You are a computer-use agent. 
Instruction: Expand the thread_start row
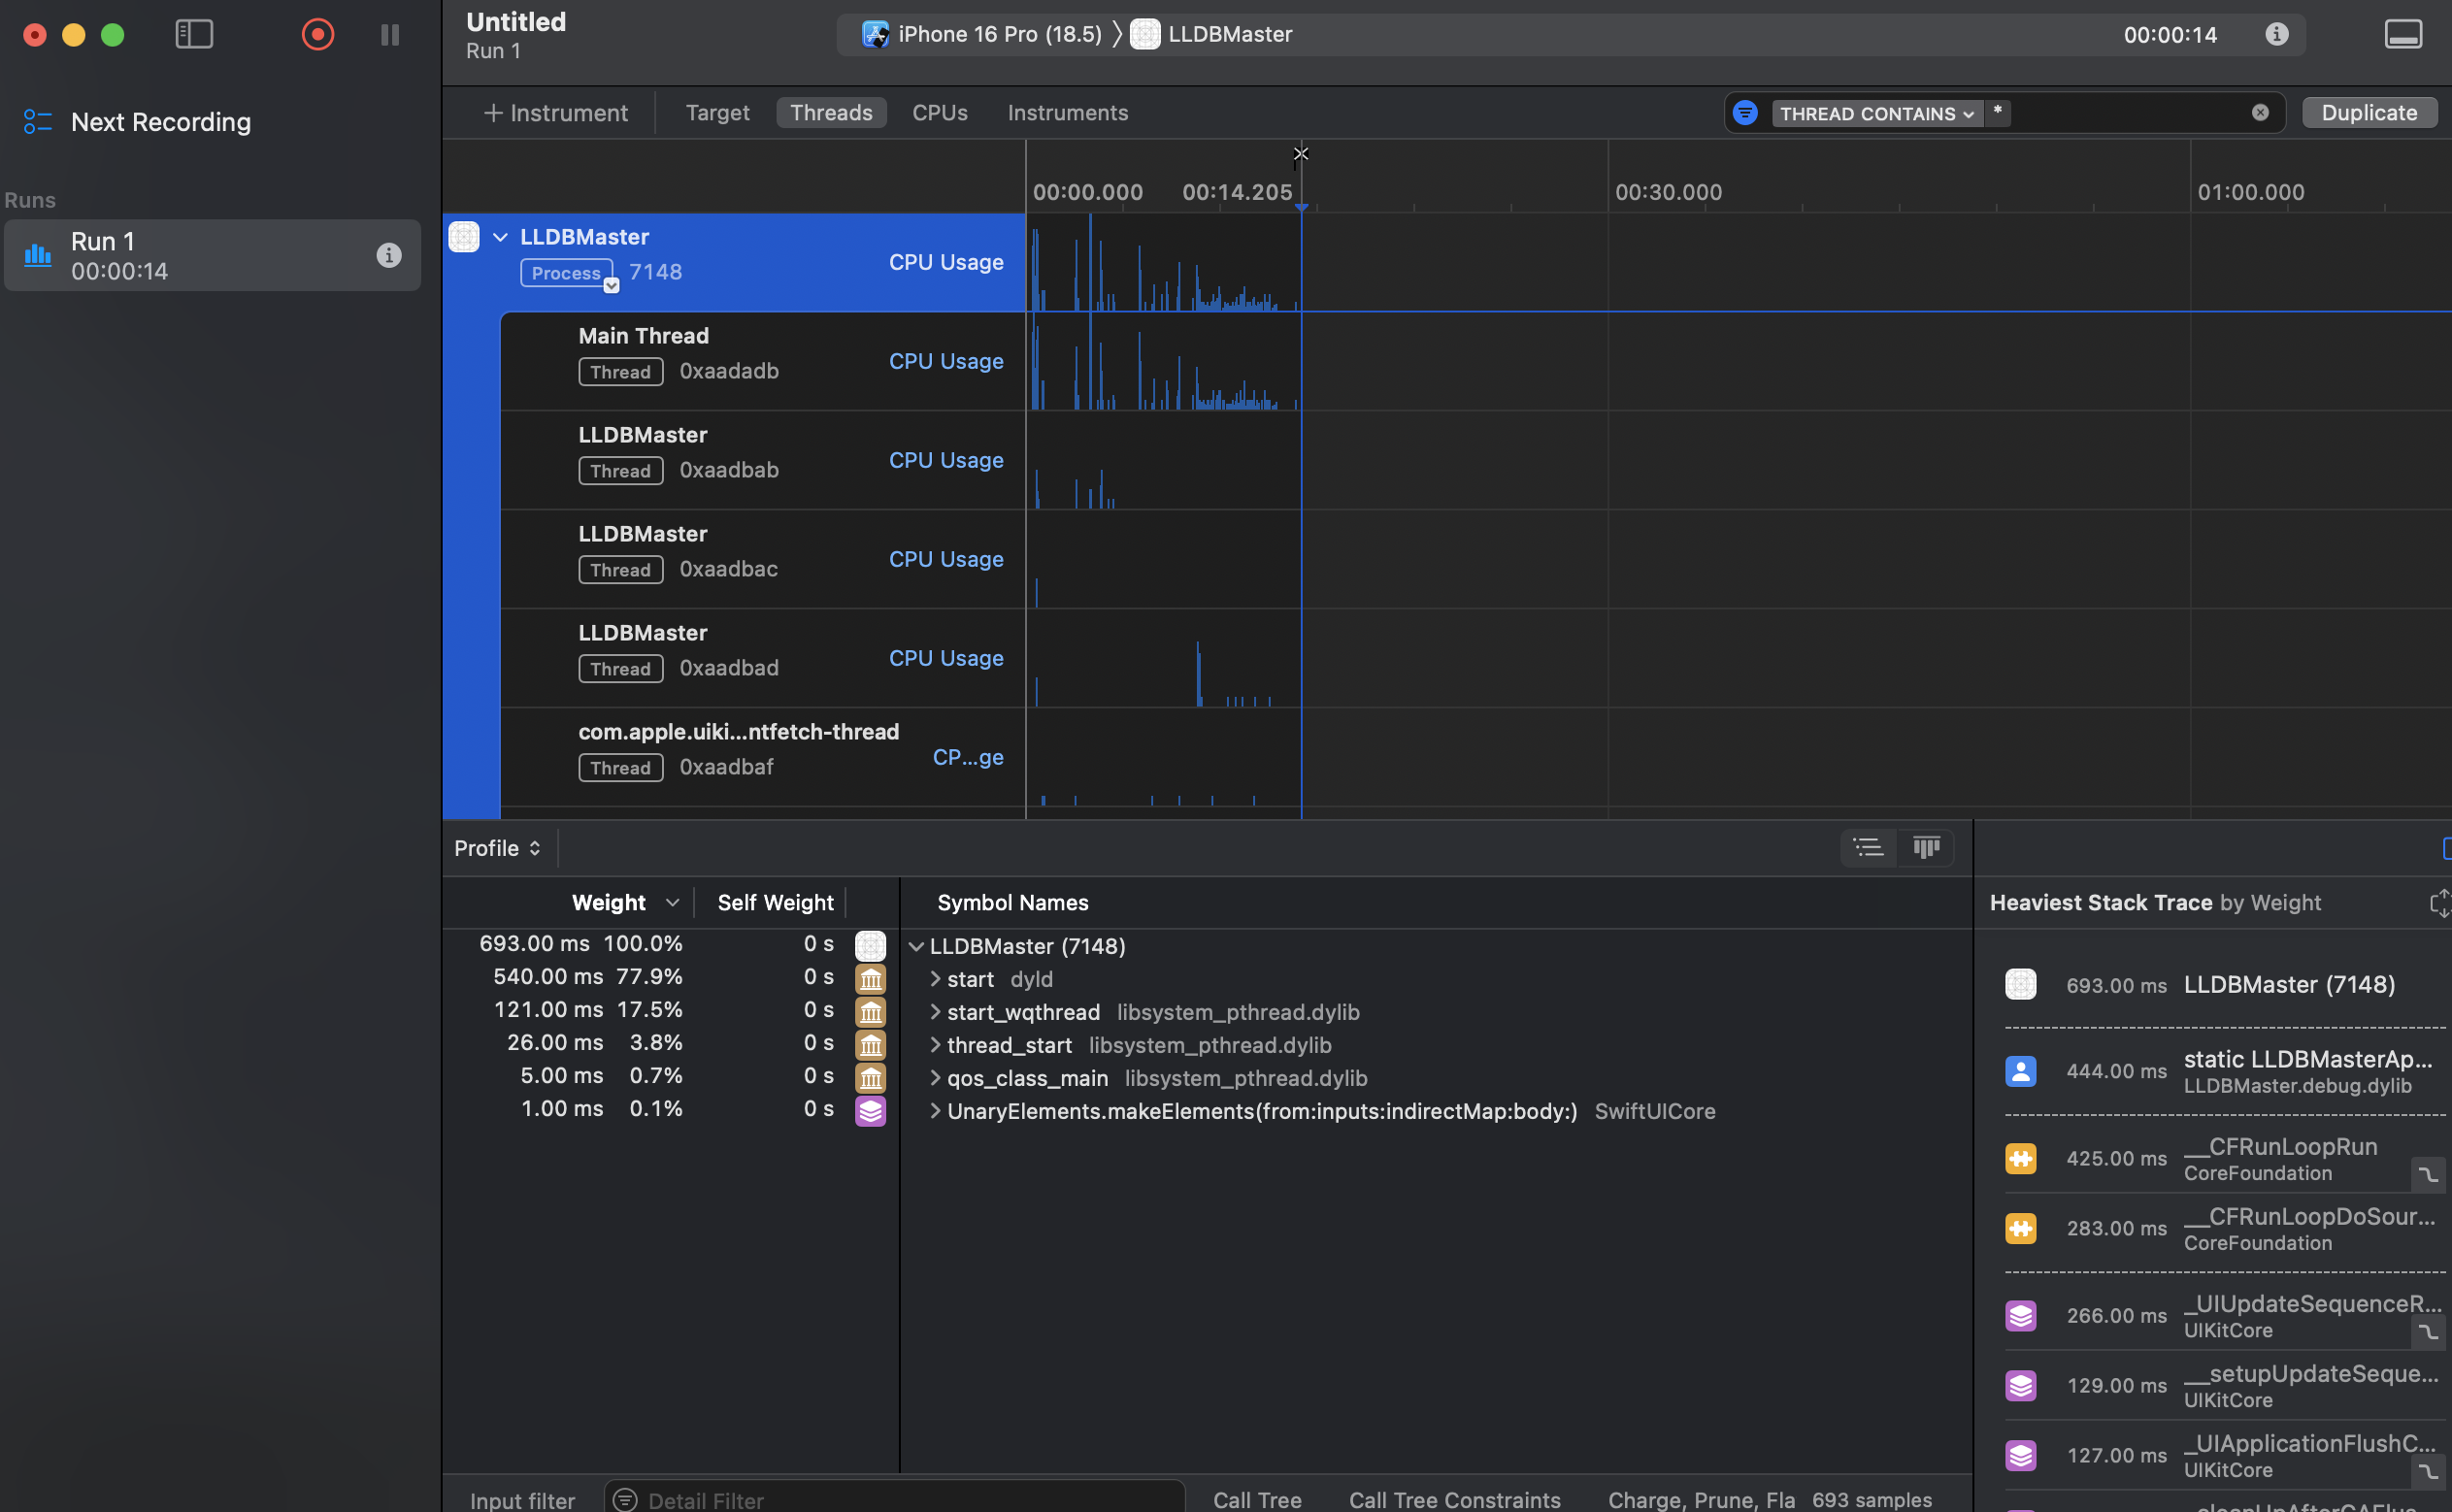(935, 1045)
